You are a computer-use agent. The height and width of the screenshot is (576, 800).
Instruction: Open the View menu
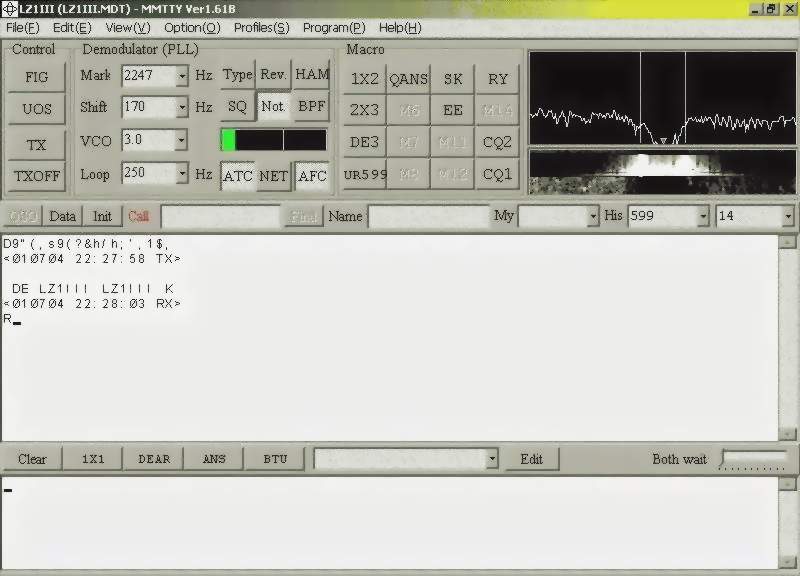[128, 28]
